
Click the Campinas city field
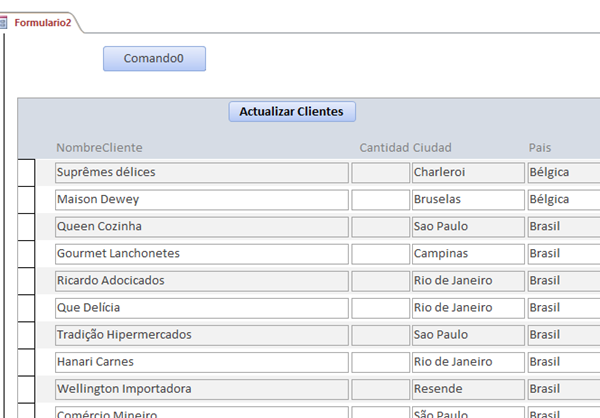point(467,253)
